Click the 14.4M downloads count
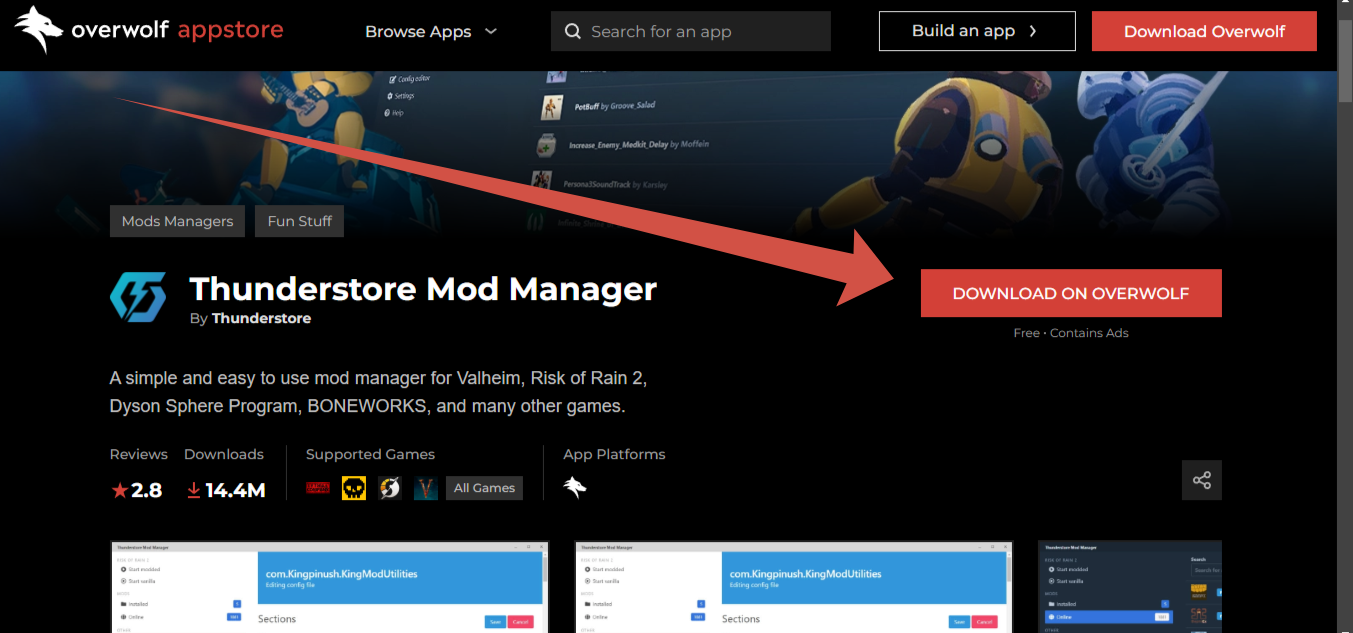The image size is (1353, 633). 226,490
